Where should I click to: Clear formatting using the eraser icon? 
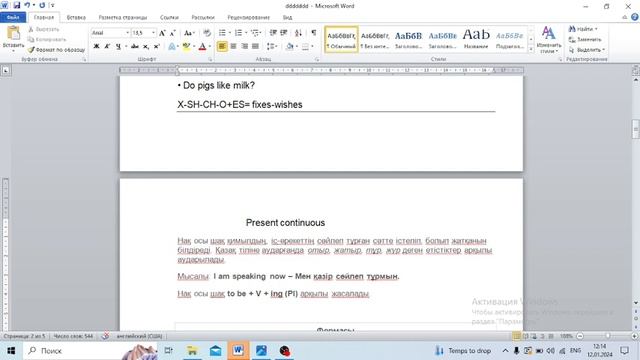[x=207, y=33]
